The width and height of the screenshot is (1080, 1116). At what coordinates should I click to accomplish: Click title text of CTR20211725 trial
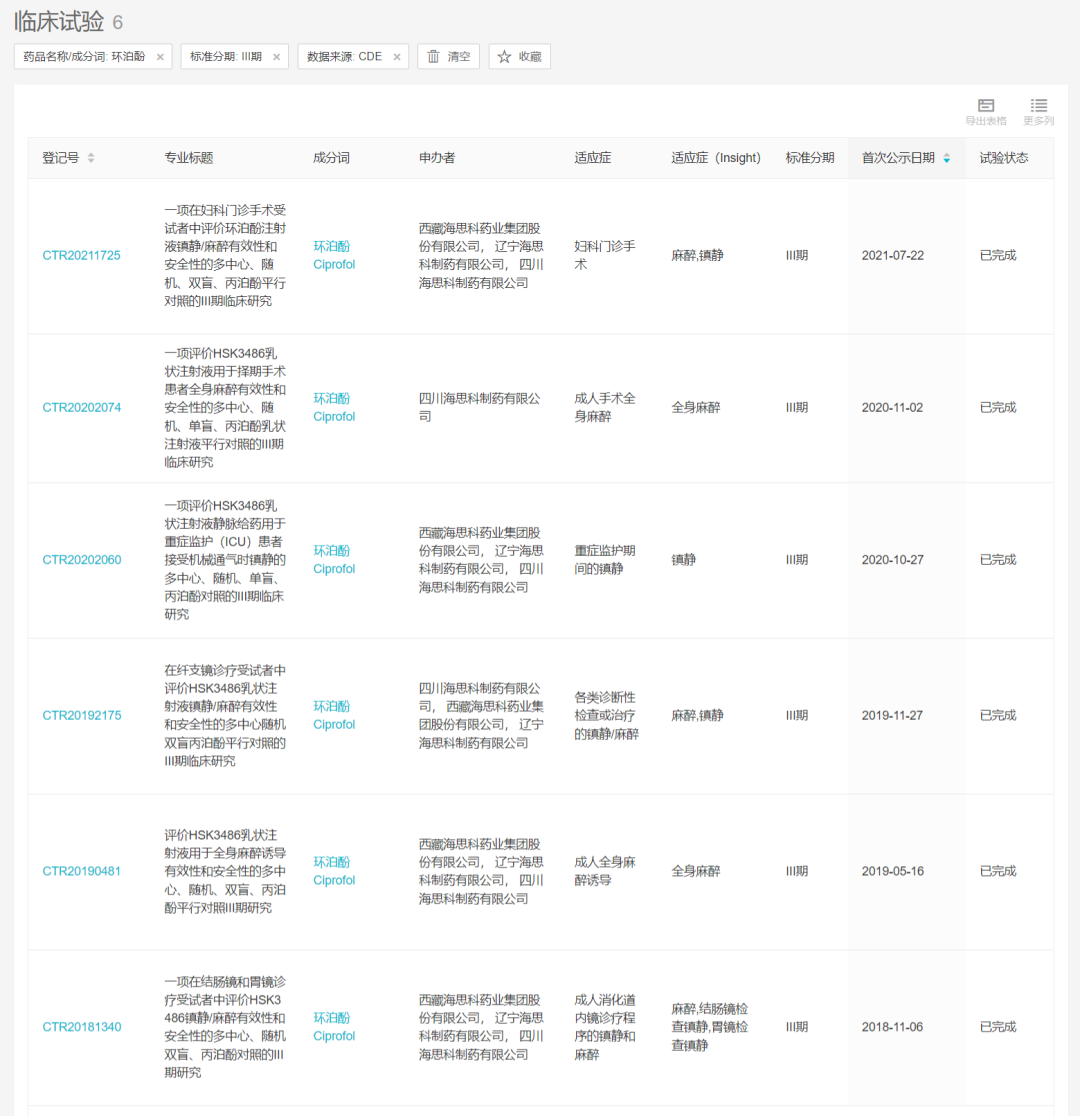point(225,256)
